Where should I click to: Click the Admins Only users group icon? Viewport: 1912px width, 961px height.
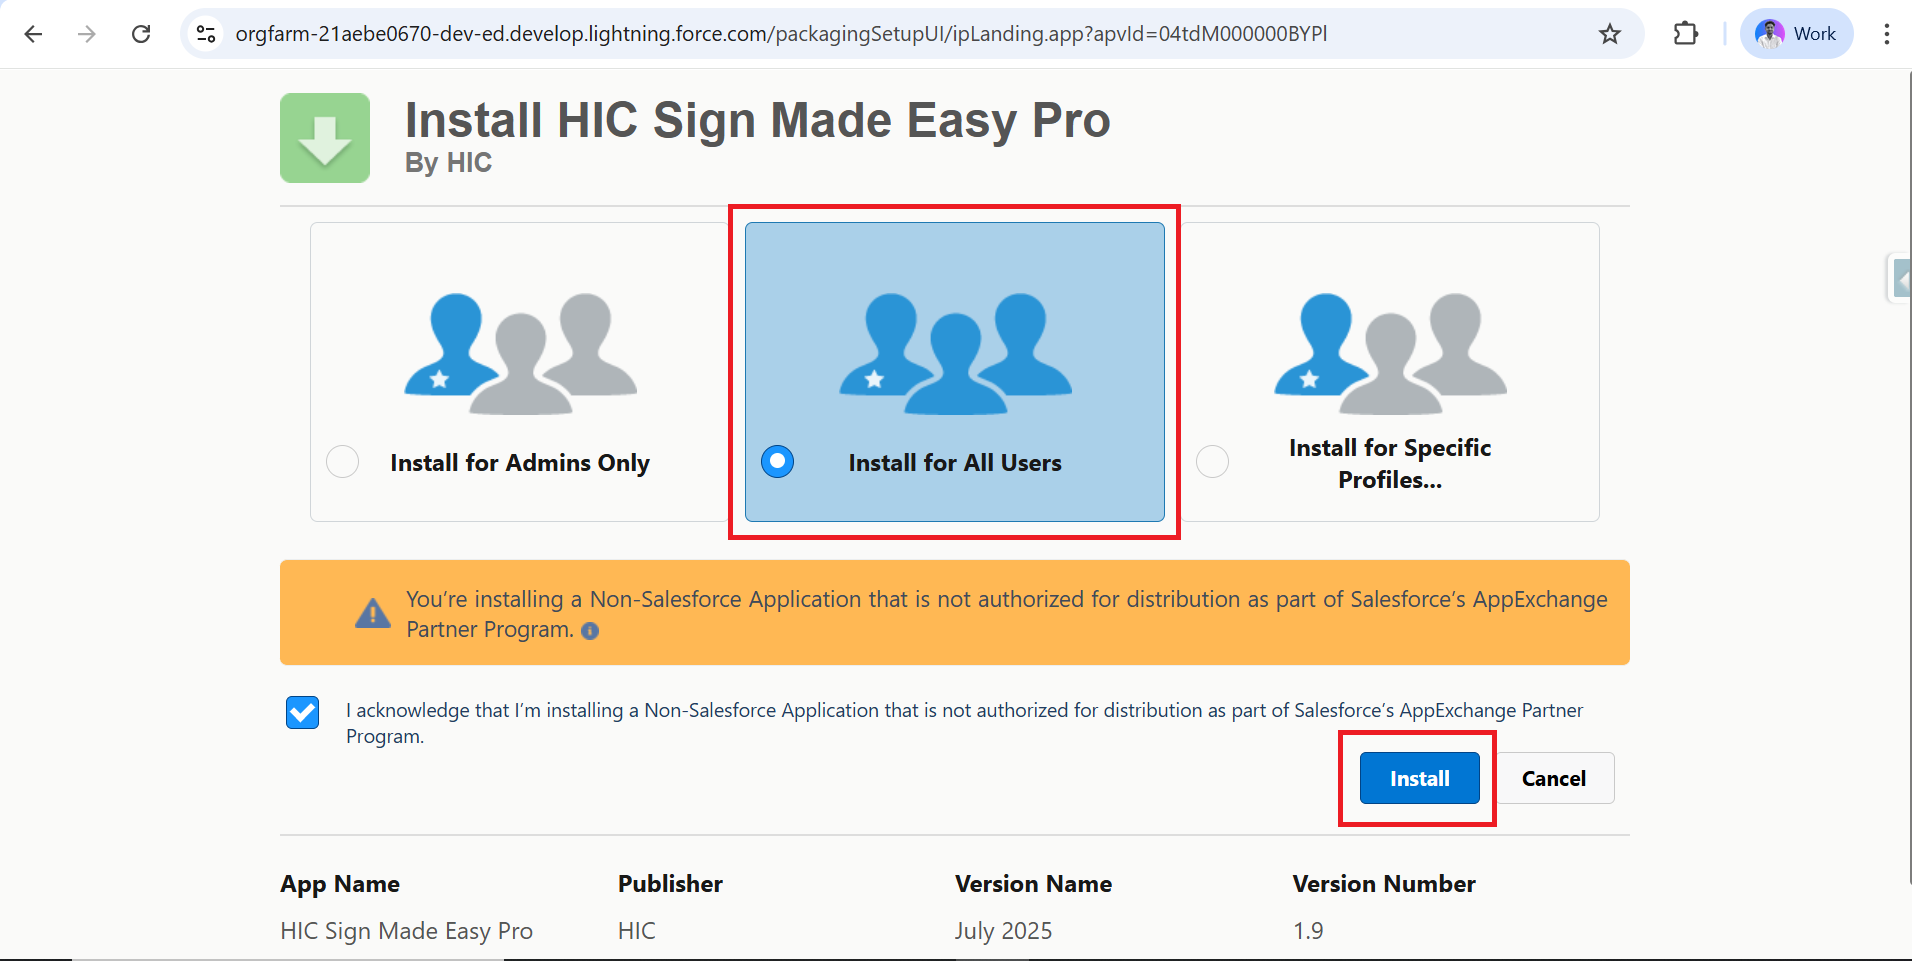(520, 354)
